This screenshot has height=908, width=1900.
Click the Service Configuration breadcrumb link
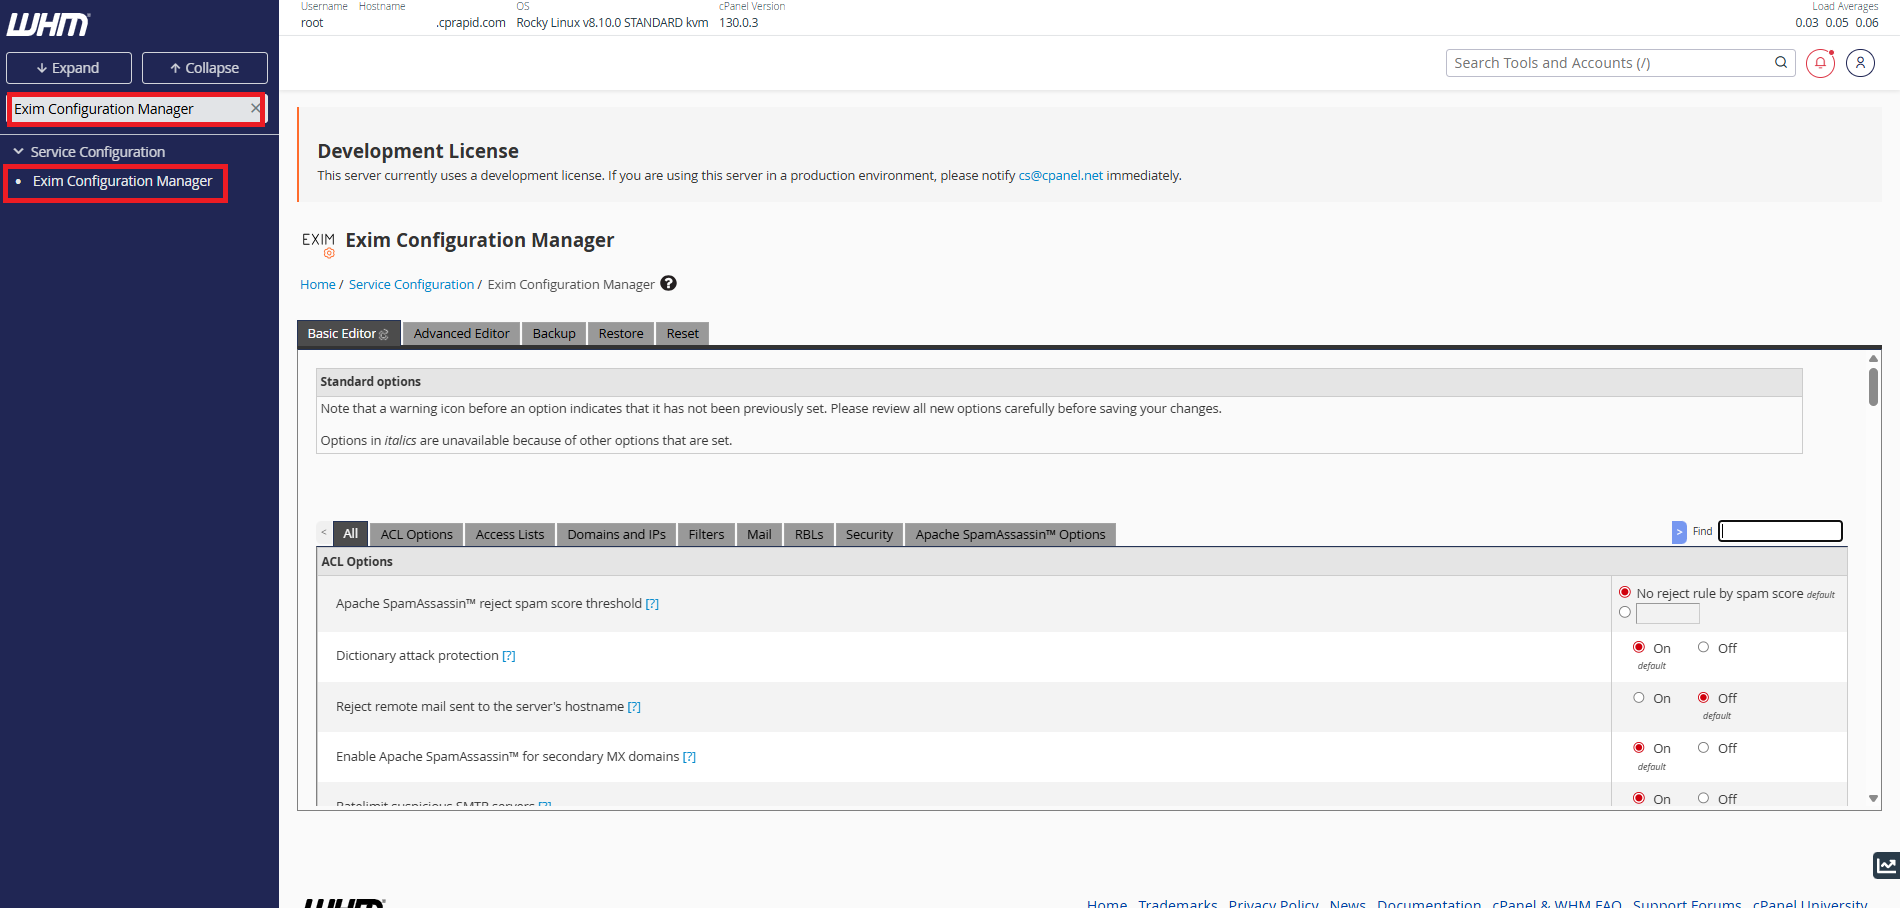pyautogui.click(x=411, y=284)
